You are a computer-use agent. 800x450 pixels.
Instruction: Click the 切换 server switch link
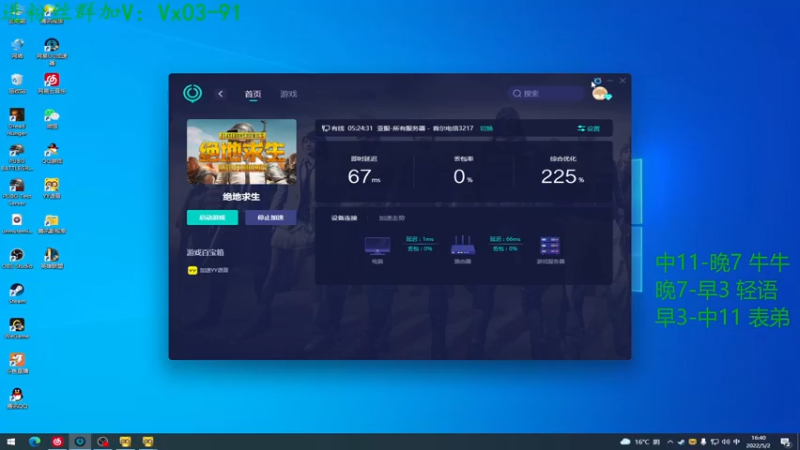(x=486, y=129)
